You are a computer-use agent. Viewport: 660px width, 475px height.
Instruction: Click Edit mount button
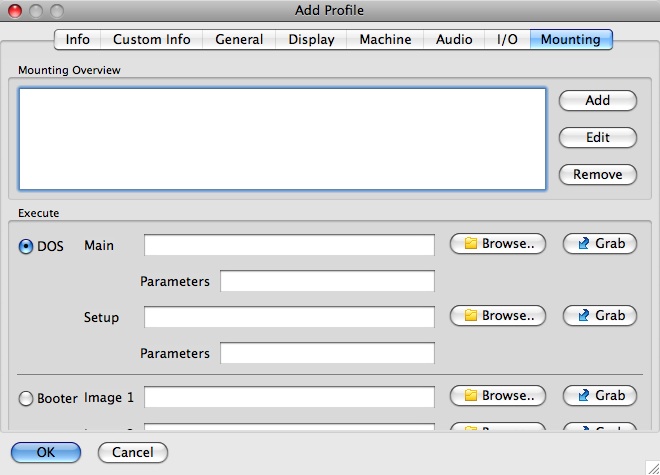598,138
